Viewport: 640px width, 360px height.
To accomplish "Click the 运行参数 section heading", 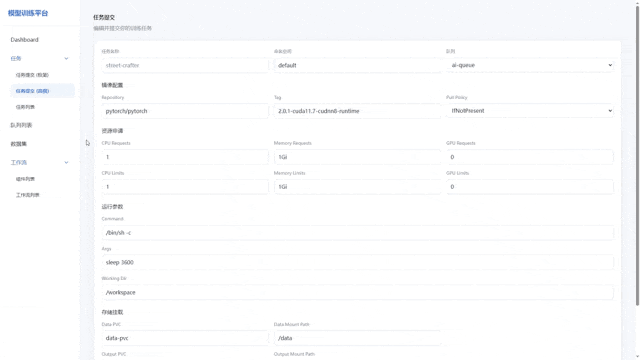I will click(x=112, y=207).
